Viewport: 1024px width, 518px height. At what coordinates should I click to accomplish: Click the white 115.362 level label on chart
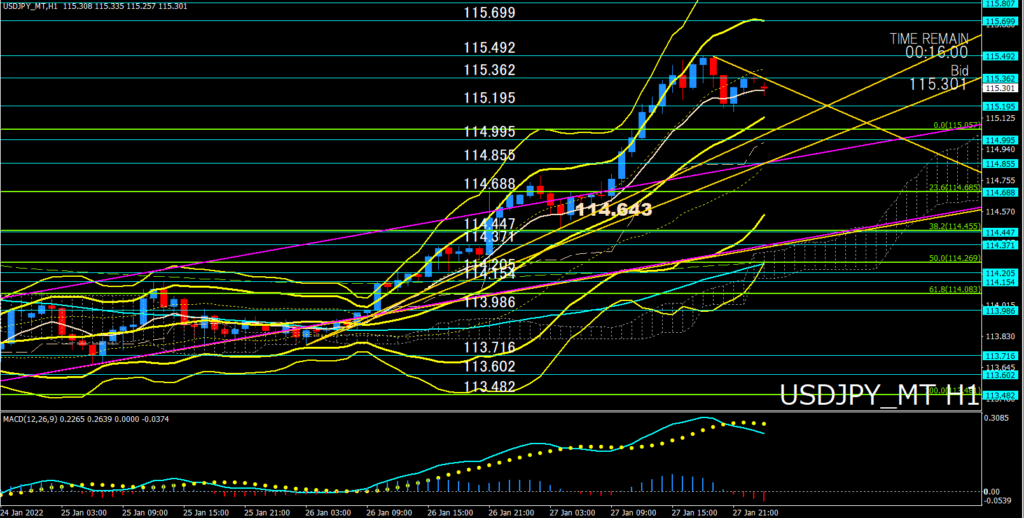click(490, 70)
